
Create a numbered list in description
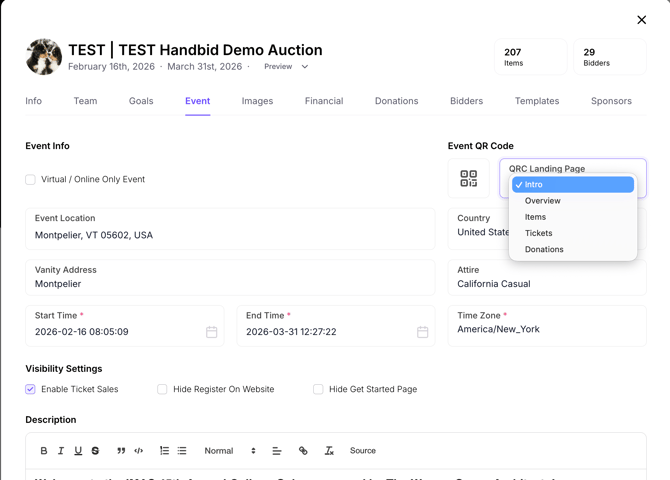point(165,451)
